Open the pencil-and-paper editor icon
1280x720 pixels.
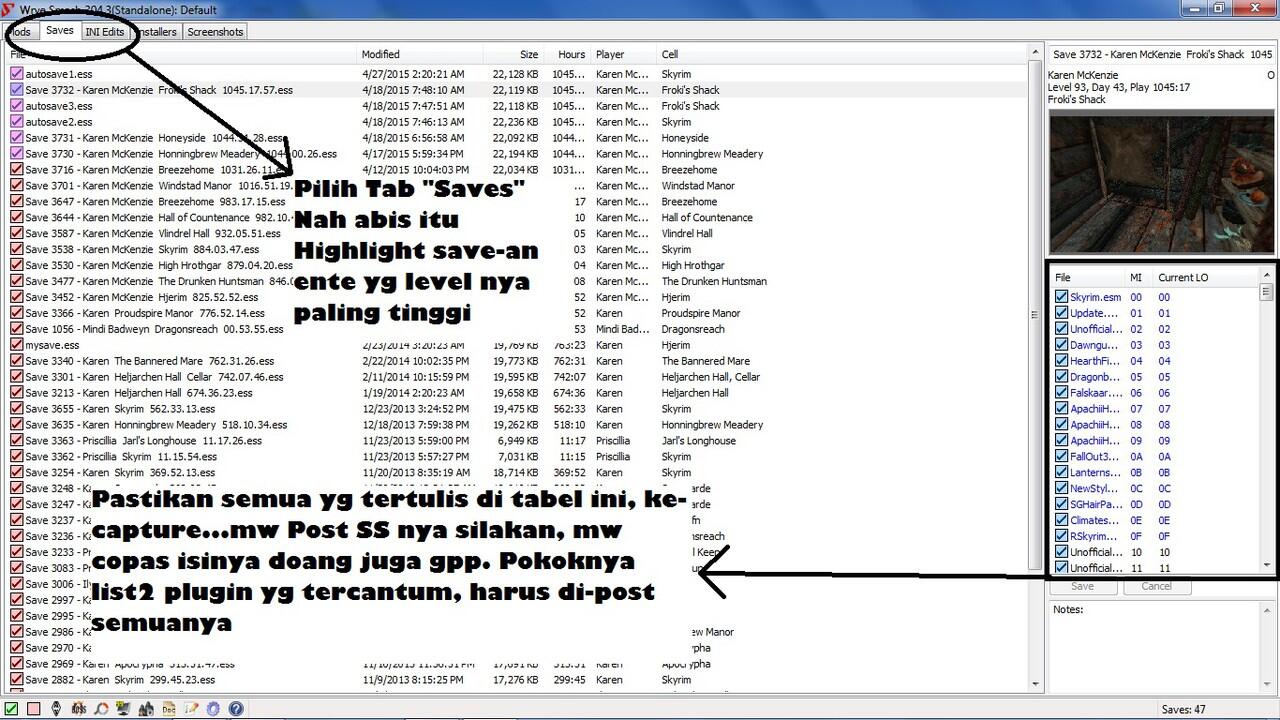click(191, 709)
